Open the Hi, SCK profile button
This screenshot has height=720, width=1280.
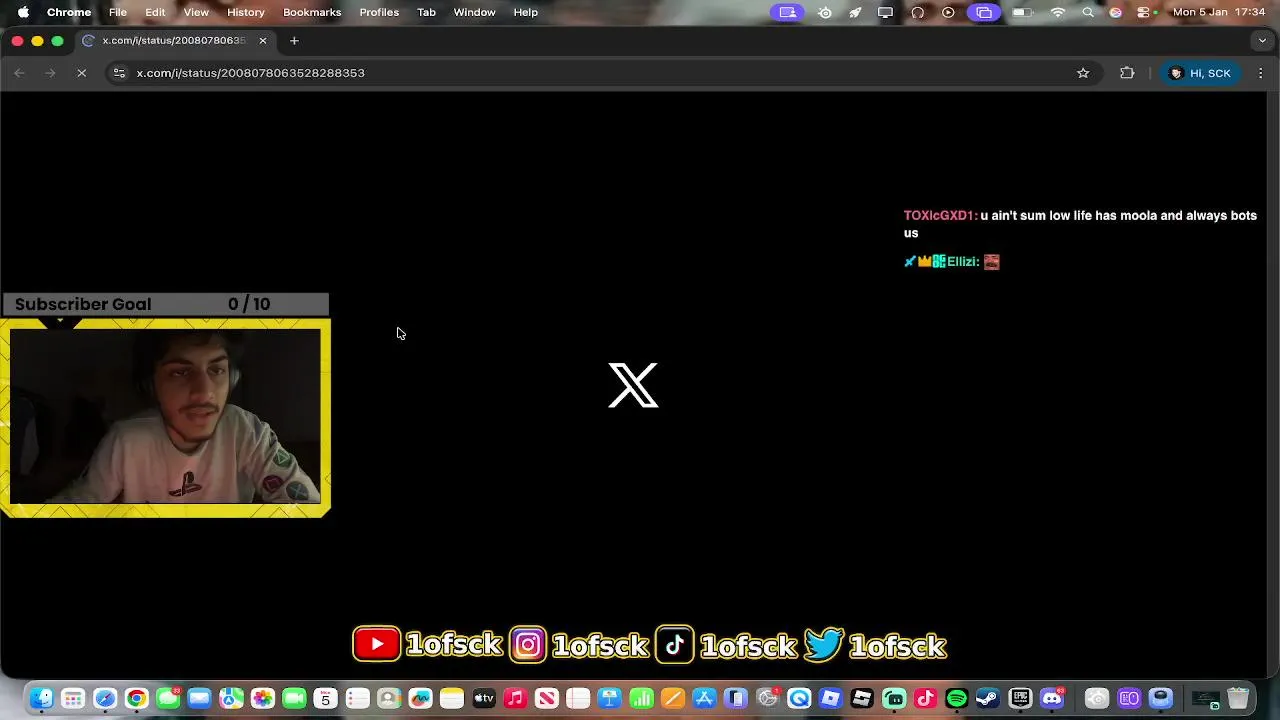point(1201,73)
